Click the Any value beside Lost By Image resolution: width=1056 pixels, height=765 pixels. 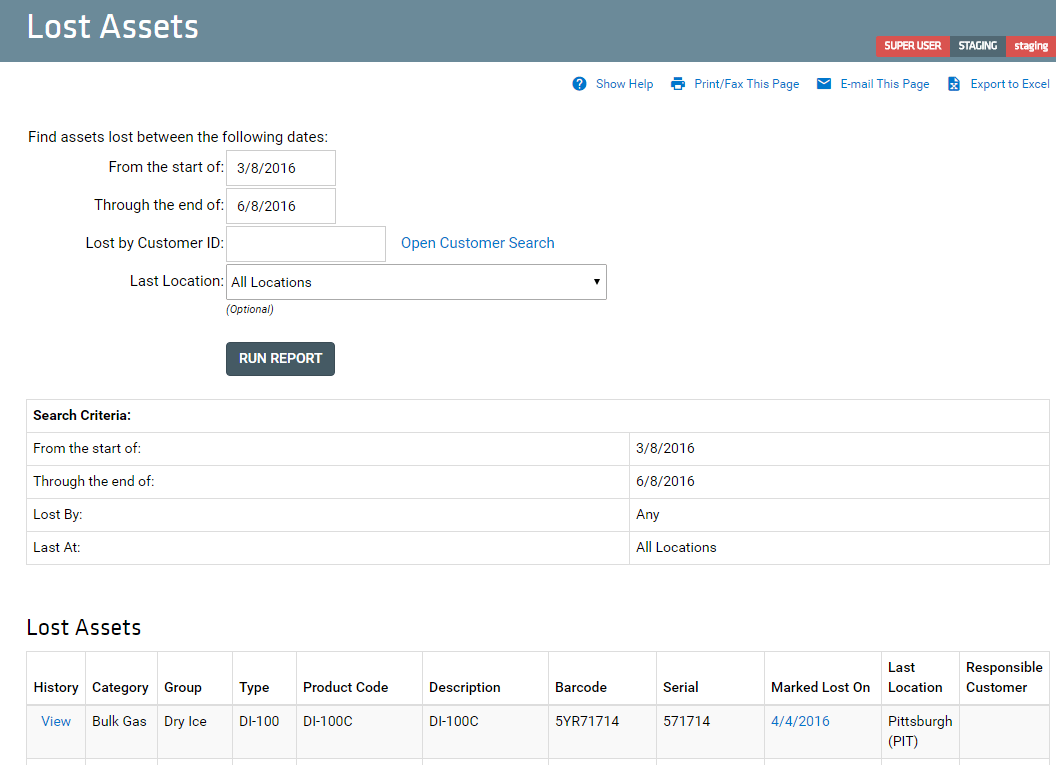point(648,514)
